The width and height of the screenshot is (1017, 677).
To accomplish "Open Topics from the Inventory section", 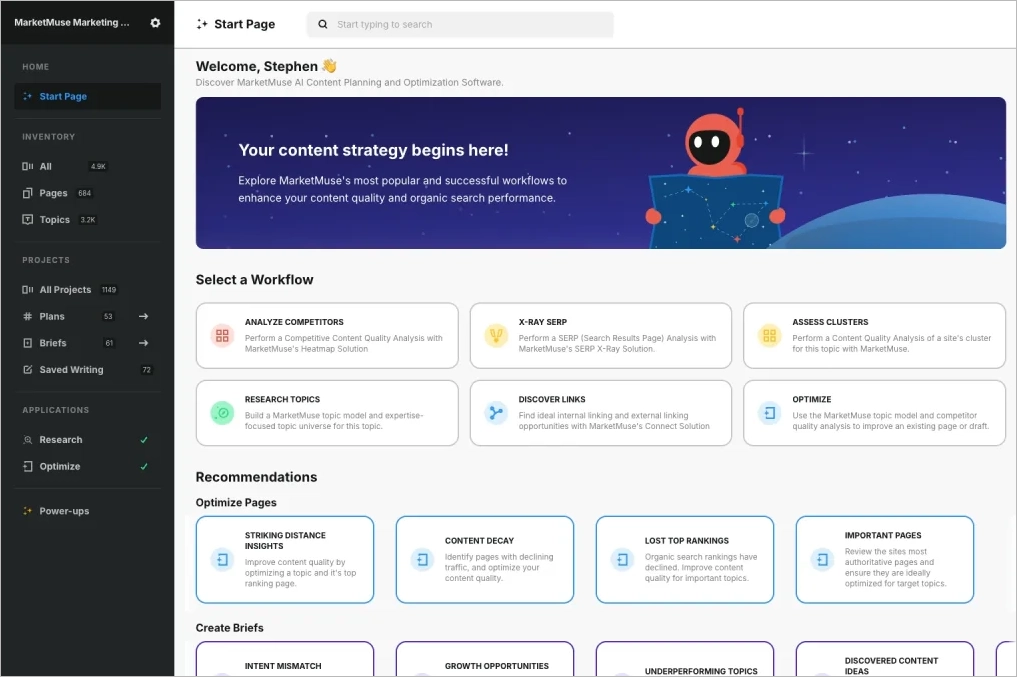I will coord(53,219).
